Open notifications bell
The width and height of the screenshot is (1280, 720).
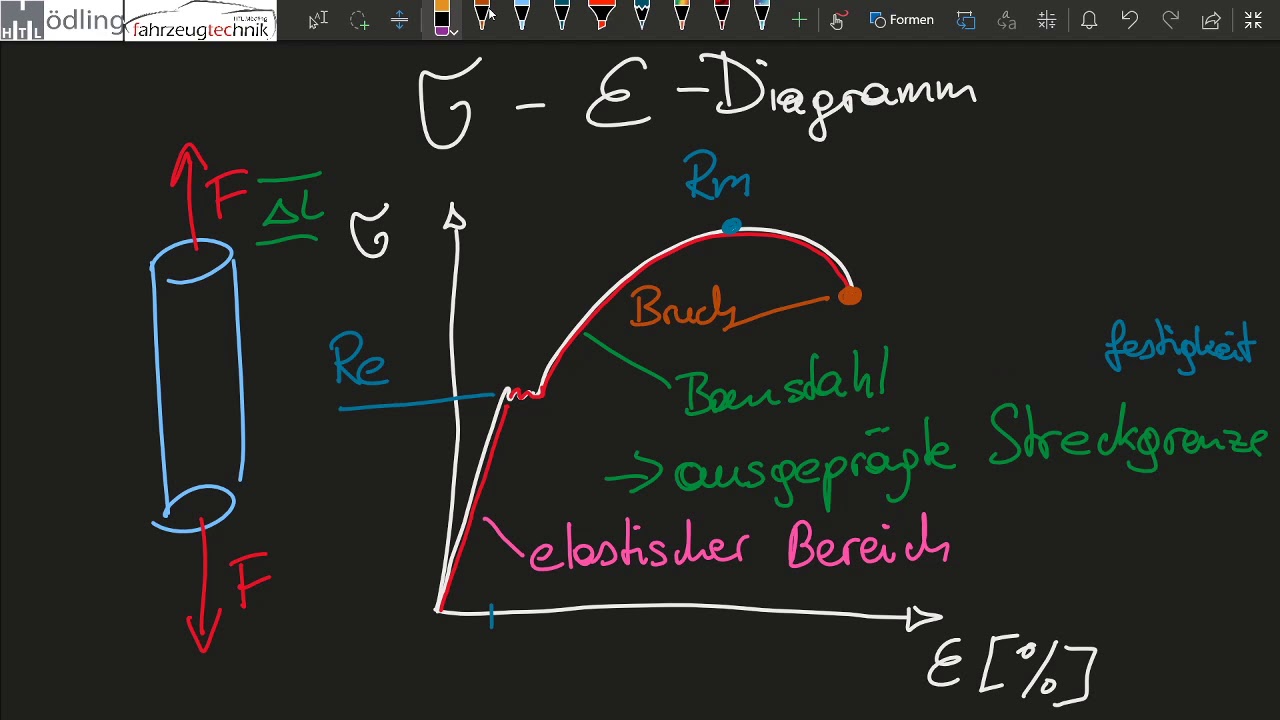(1089, 20)
